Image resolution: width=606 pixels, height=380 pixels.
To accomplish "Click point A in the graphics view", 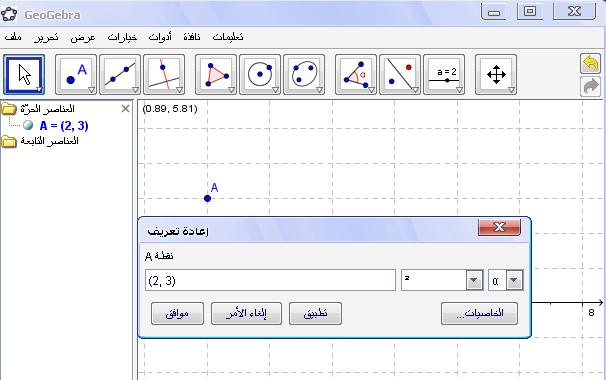I will 208,198.
